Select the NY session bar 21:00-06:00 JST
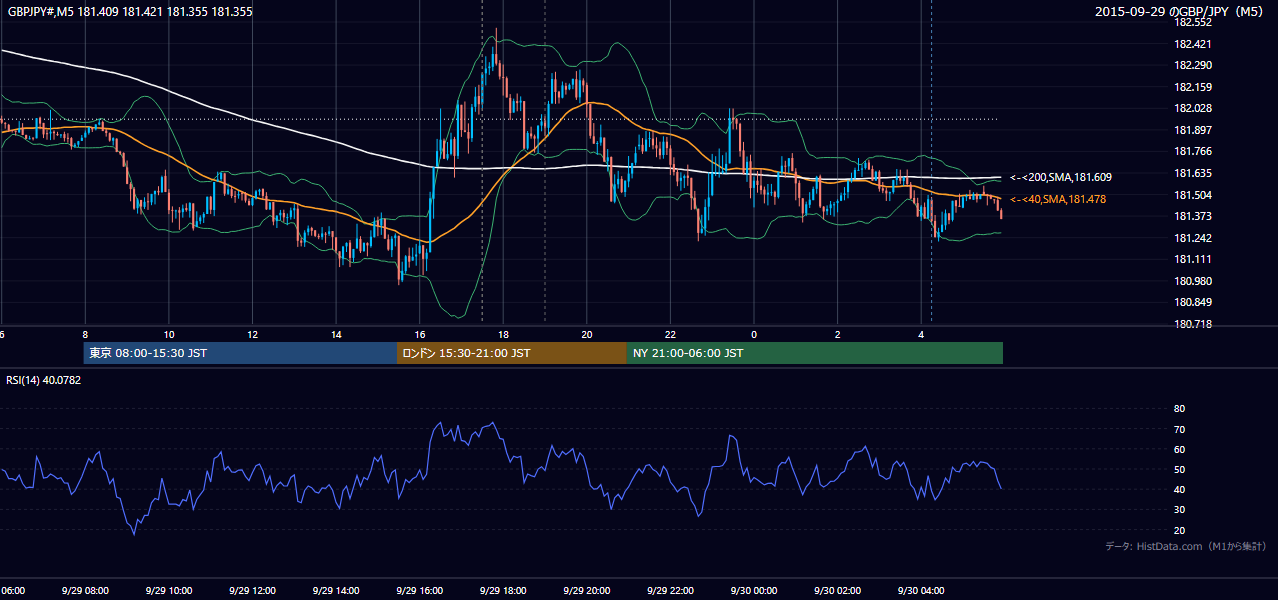Viewport: 1278px width, 600px height. click(815, 353)
